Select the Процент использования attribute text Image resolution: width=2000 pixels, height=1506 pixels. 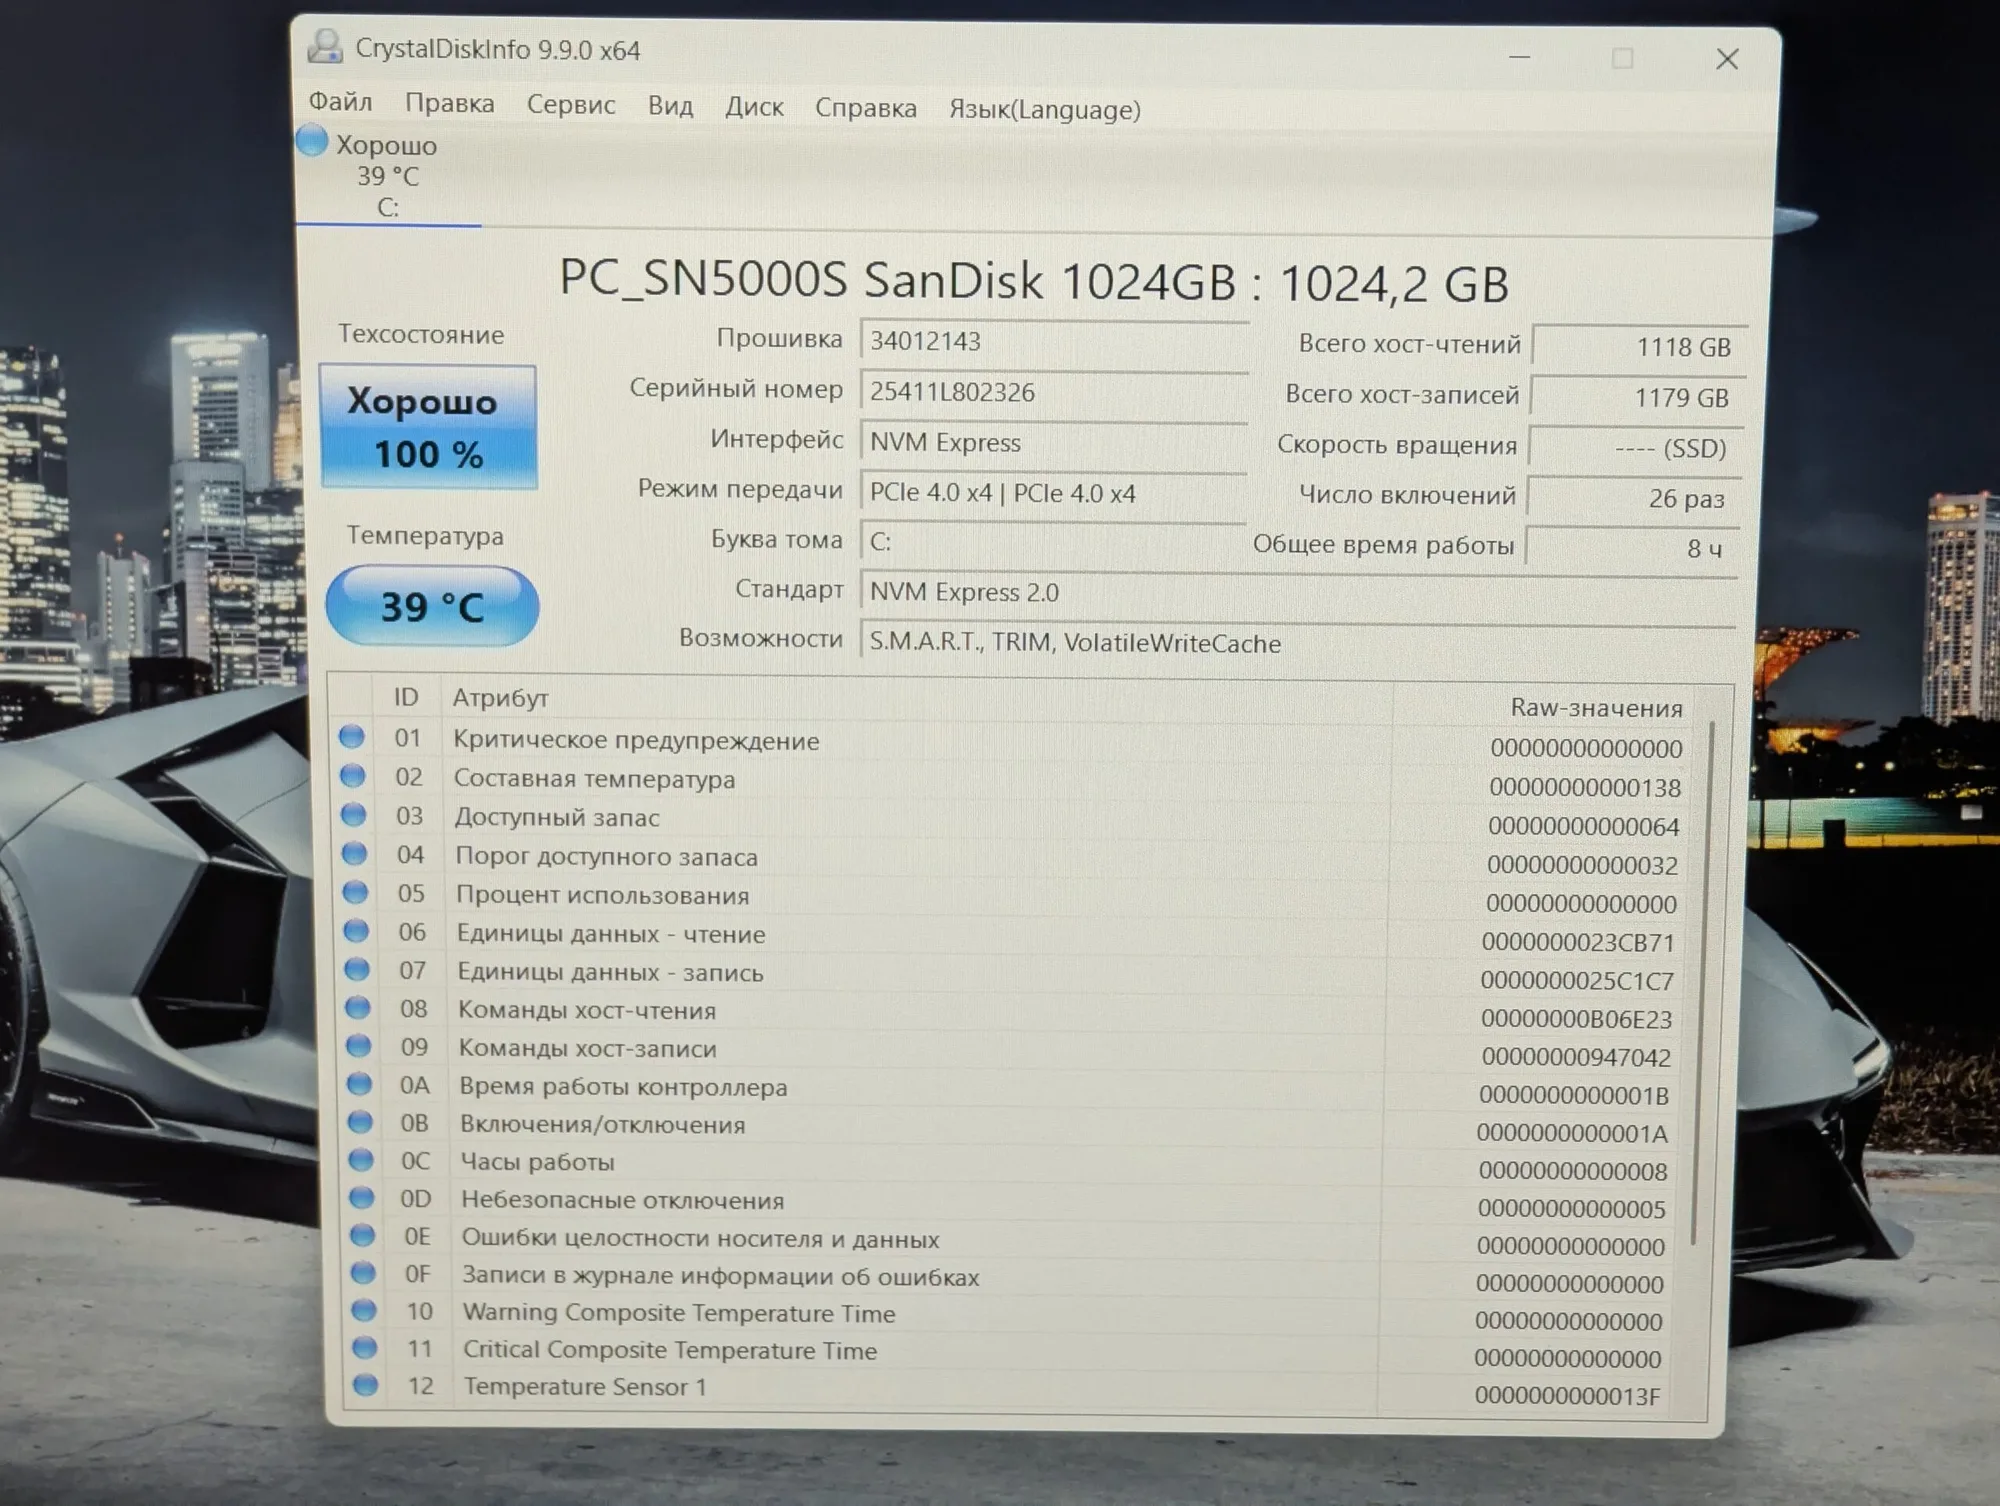pos(602,895)
